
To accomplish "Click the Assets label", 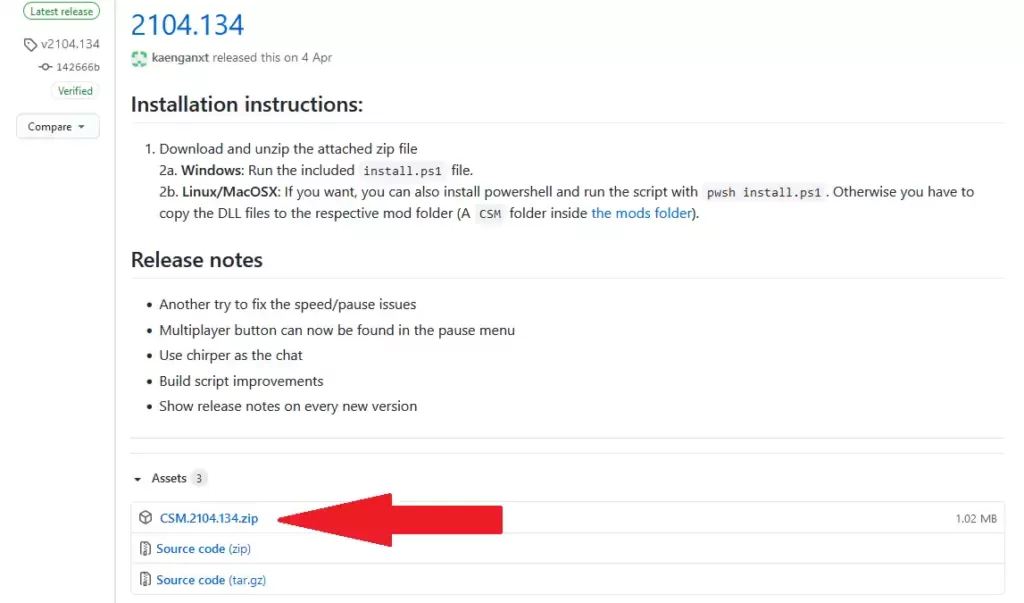I will click(169, 479).
